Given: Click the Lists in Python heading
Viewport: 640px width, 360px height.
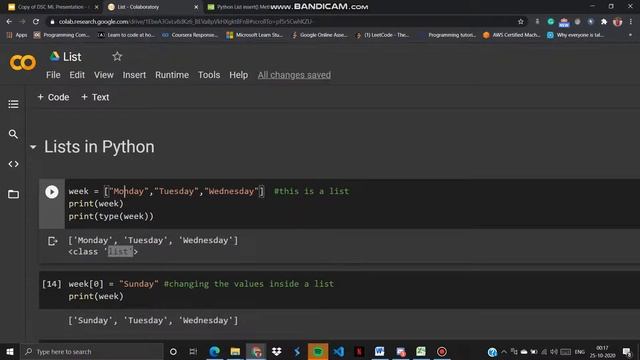Looking at the screenshot, I should [x=99, y=147].
